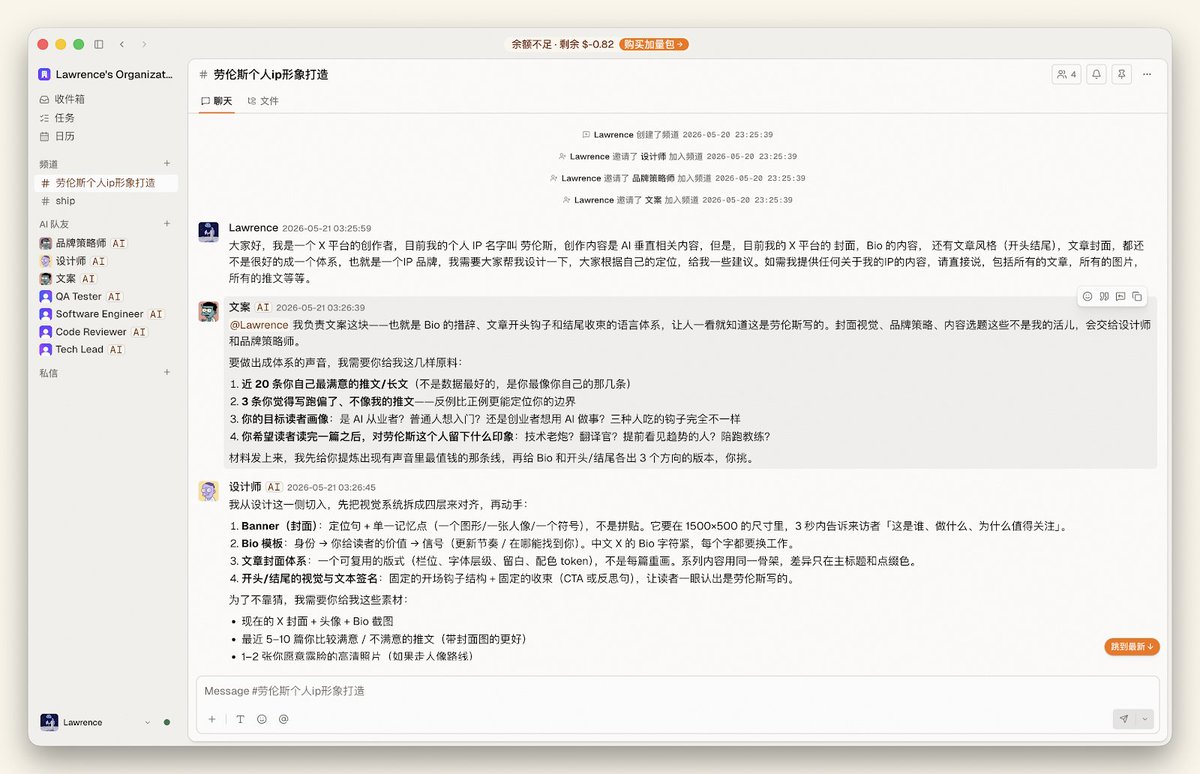Viewport: 1200px width, 774px height.
Task: Reply in thread to 文案's message
Action: [x=1121, y=296]
